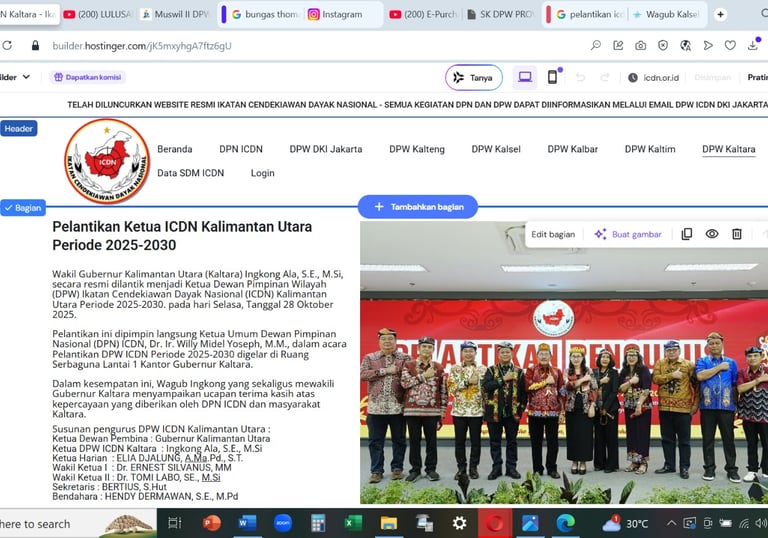Open the browser downloads icon
Viewport: 768px width, 538px height.
click(753, 46)
